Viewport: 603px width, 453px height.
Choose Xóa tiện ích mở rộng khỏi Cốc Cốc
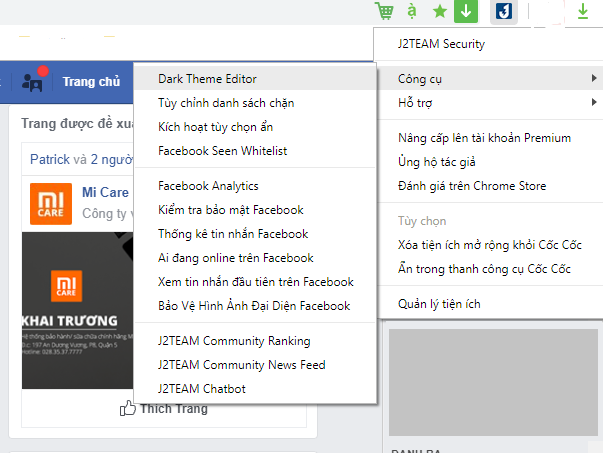click(x=490, y=245)
